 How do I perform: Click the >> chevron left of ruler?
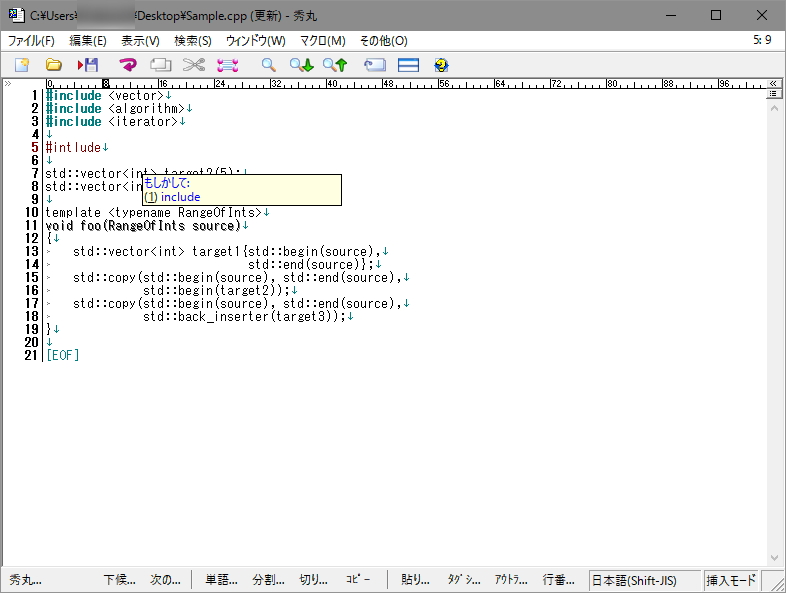click(8, 83)
